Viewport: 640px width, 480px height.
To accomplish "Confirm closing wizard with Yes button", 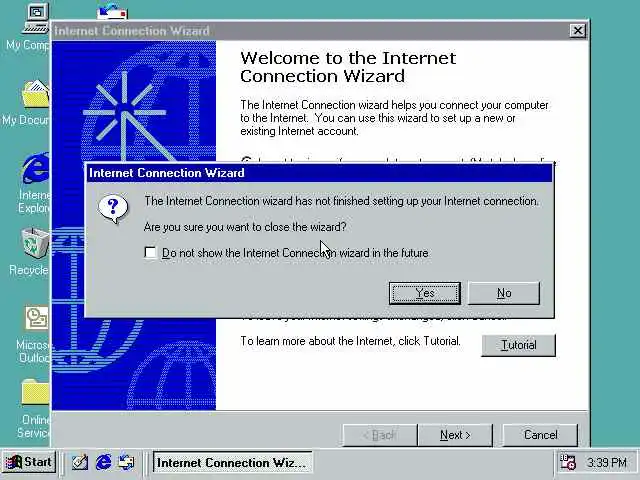I will click(x=424, y=293).
